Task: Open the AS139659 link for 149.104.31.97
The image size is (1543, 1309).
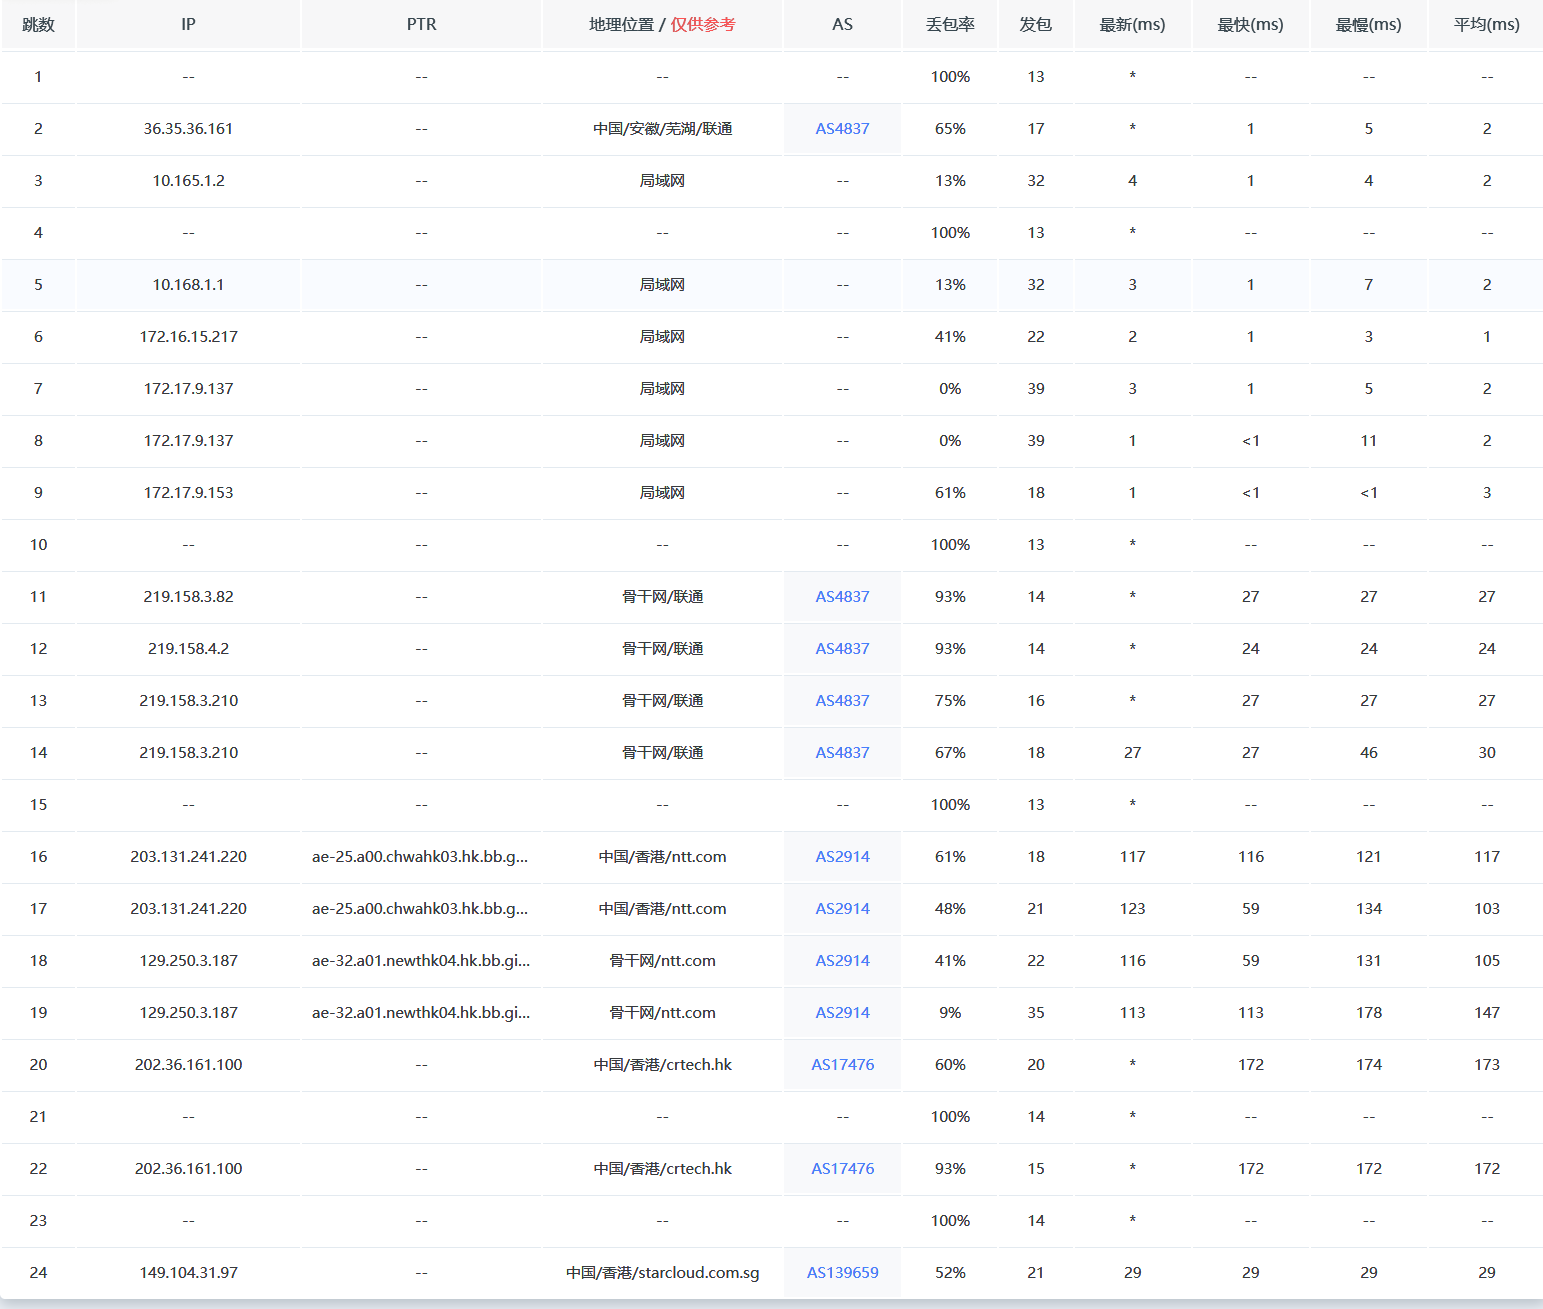Action: pos(842,1273)
